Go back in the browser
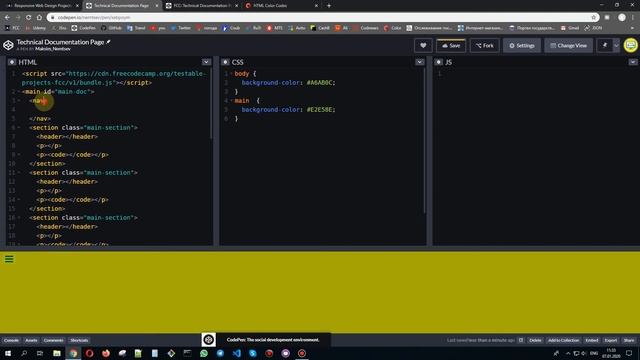Image resolution: width=640 pixels, height=360 pixels. click(7, 18)
